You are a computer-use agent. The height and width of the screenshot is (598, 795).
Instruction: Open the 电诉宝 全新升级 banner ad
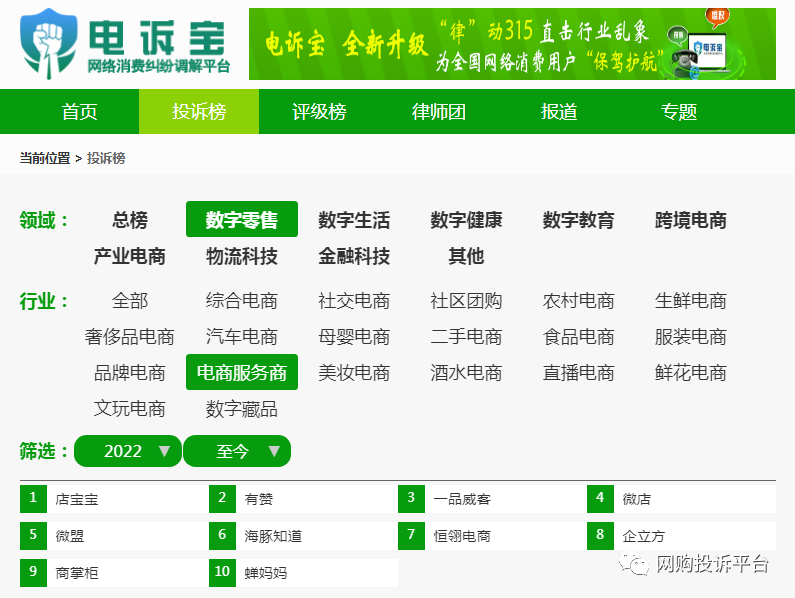click(x=512, y=44)
